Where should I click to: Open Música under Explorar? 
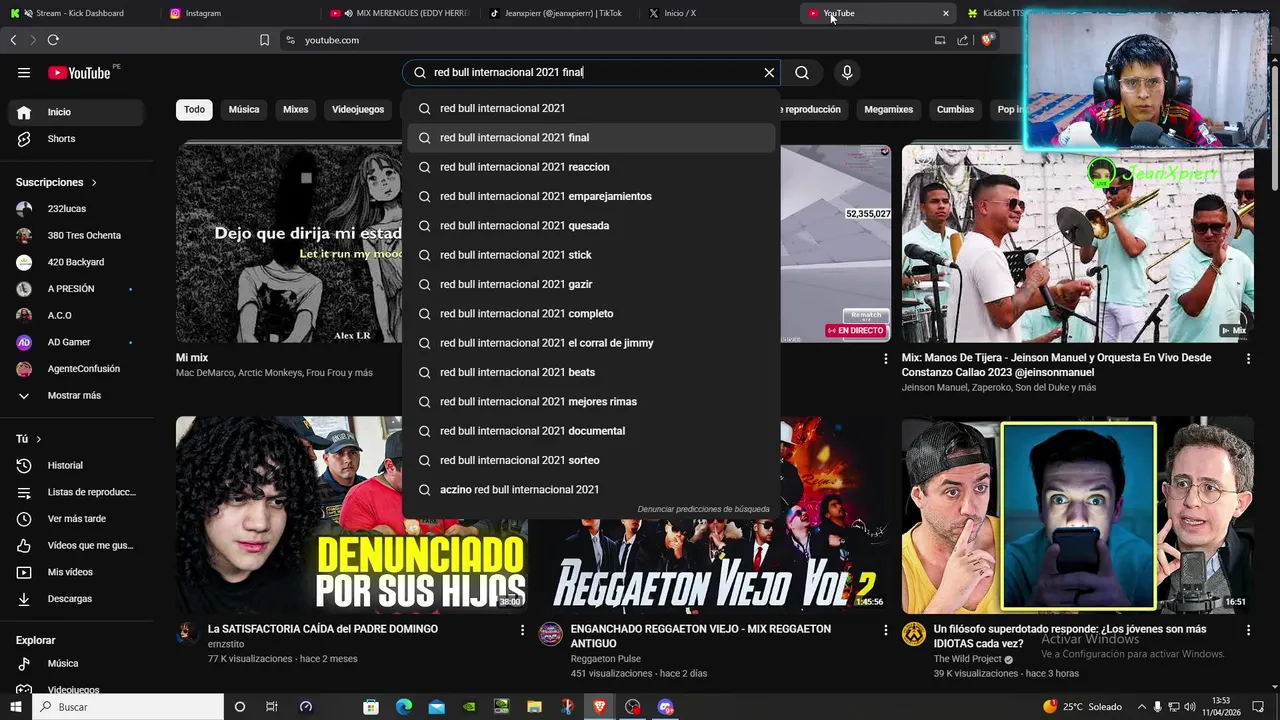coord(76,663)
